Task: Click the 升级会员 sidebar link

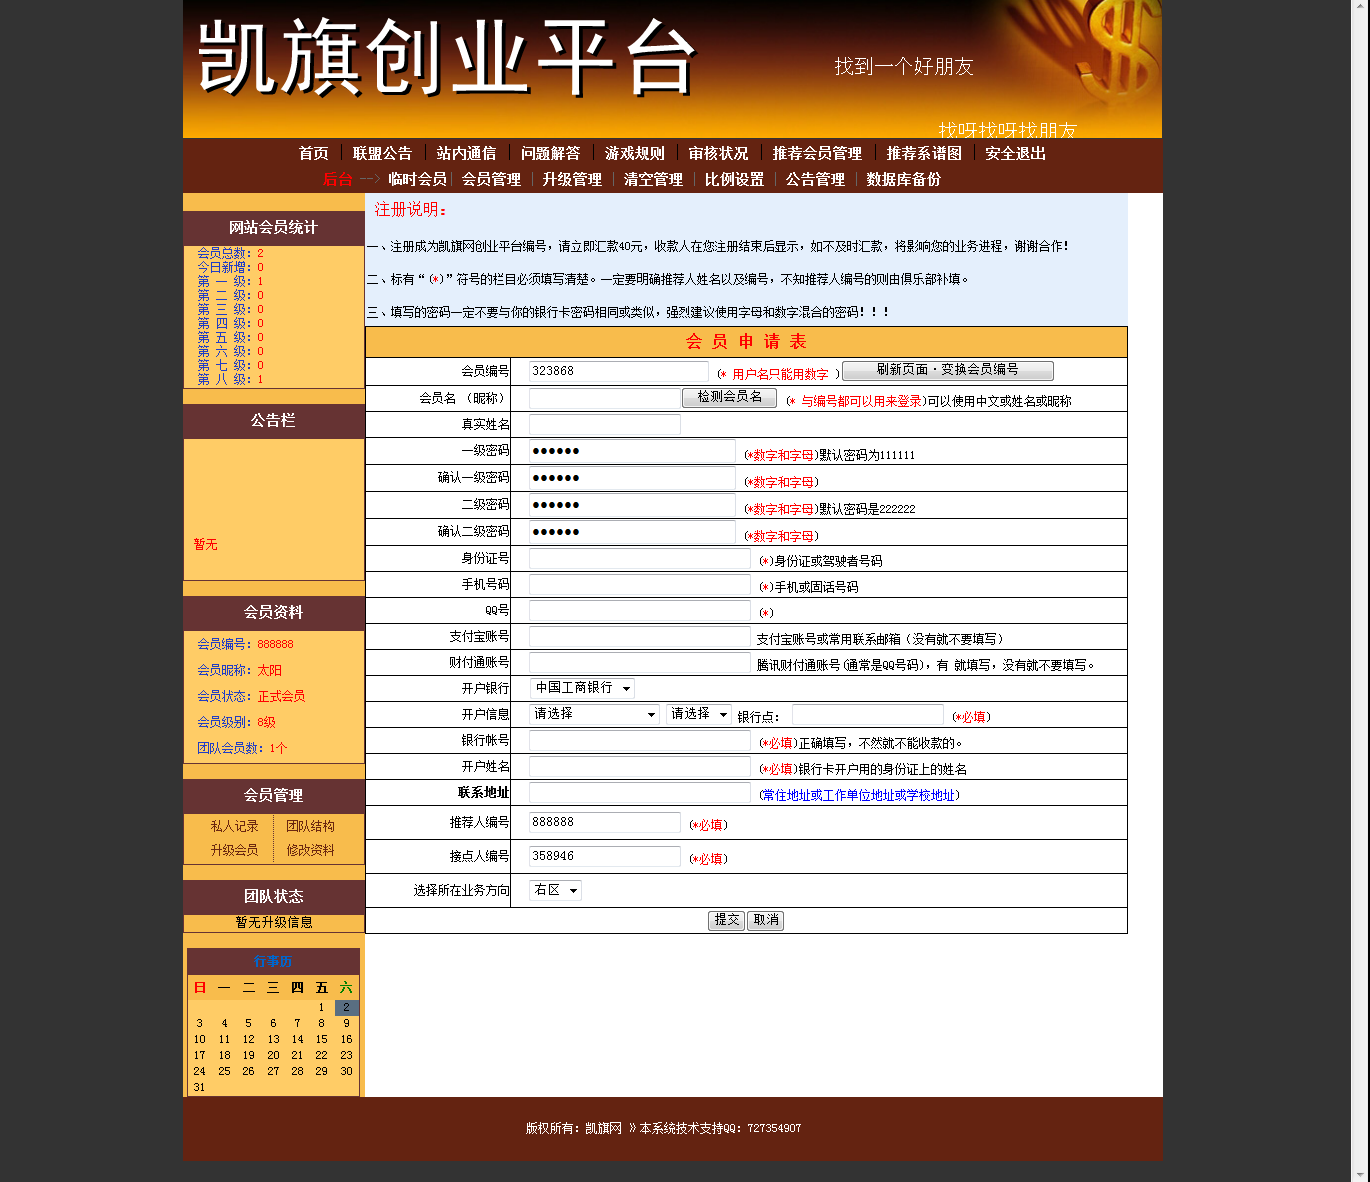Action: [x=234, y=850]
